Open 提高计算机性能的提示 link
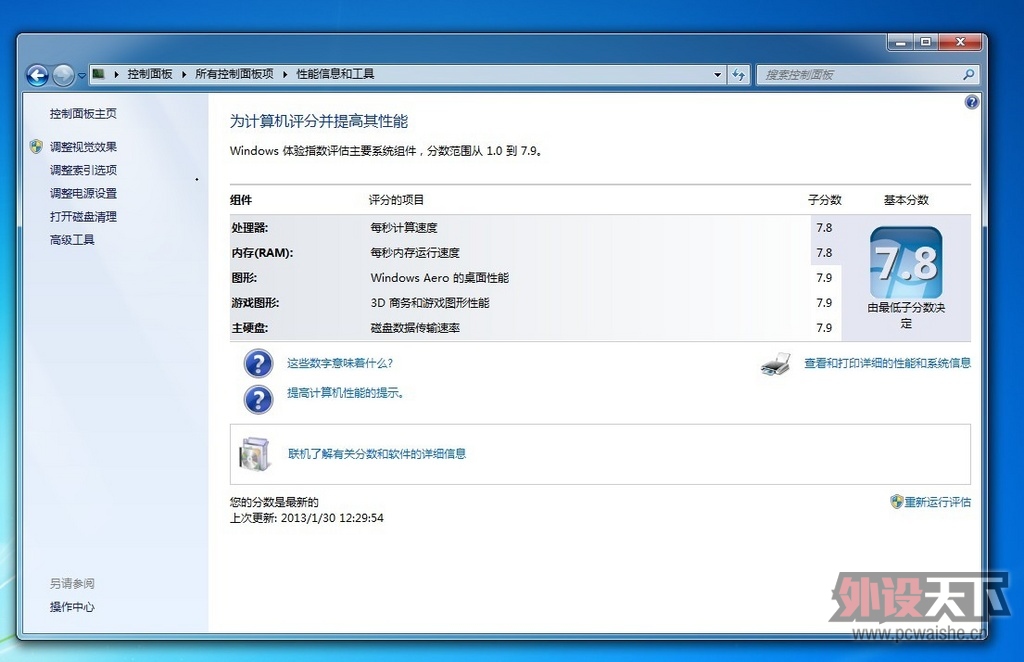 (345, 393)
